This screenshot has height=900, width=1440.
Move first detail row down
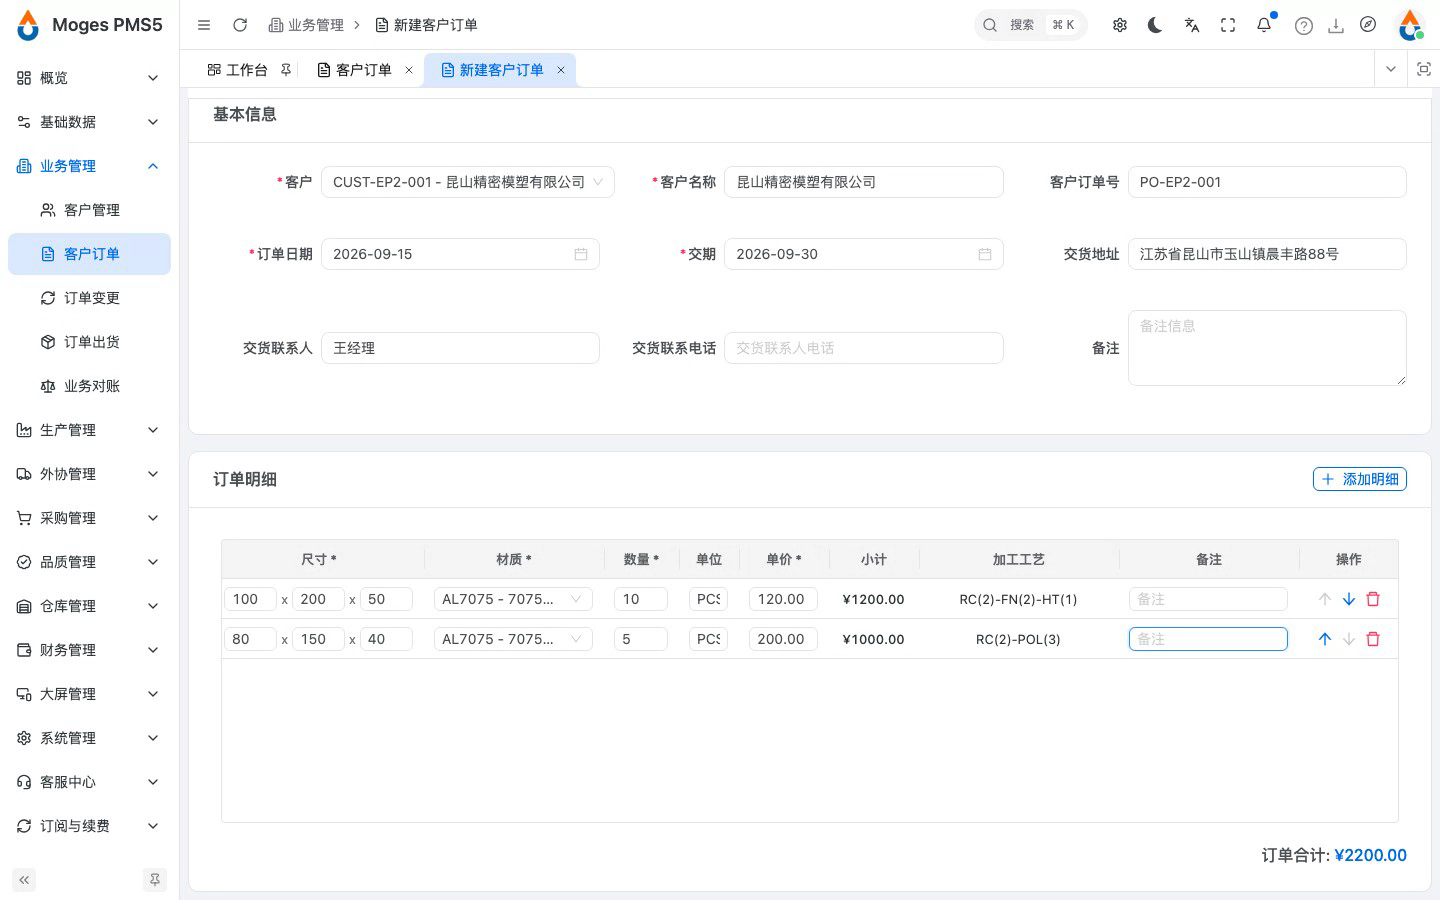[x=1349, y=599]
